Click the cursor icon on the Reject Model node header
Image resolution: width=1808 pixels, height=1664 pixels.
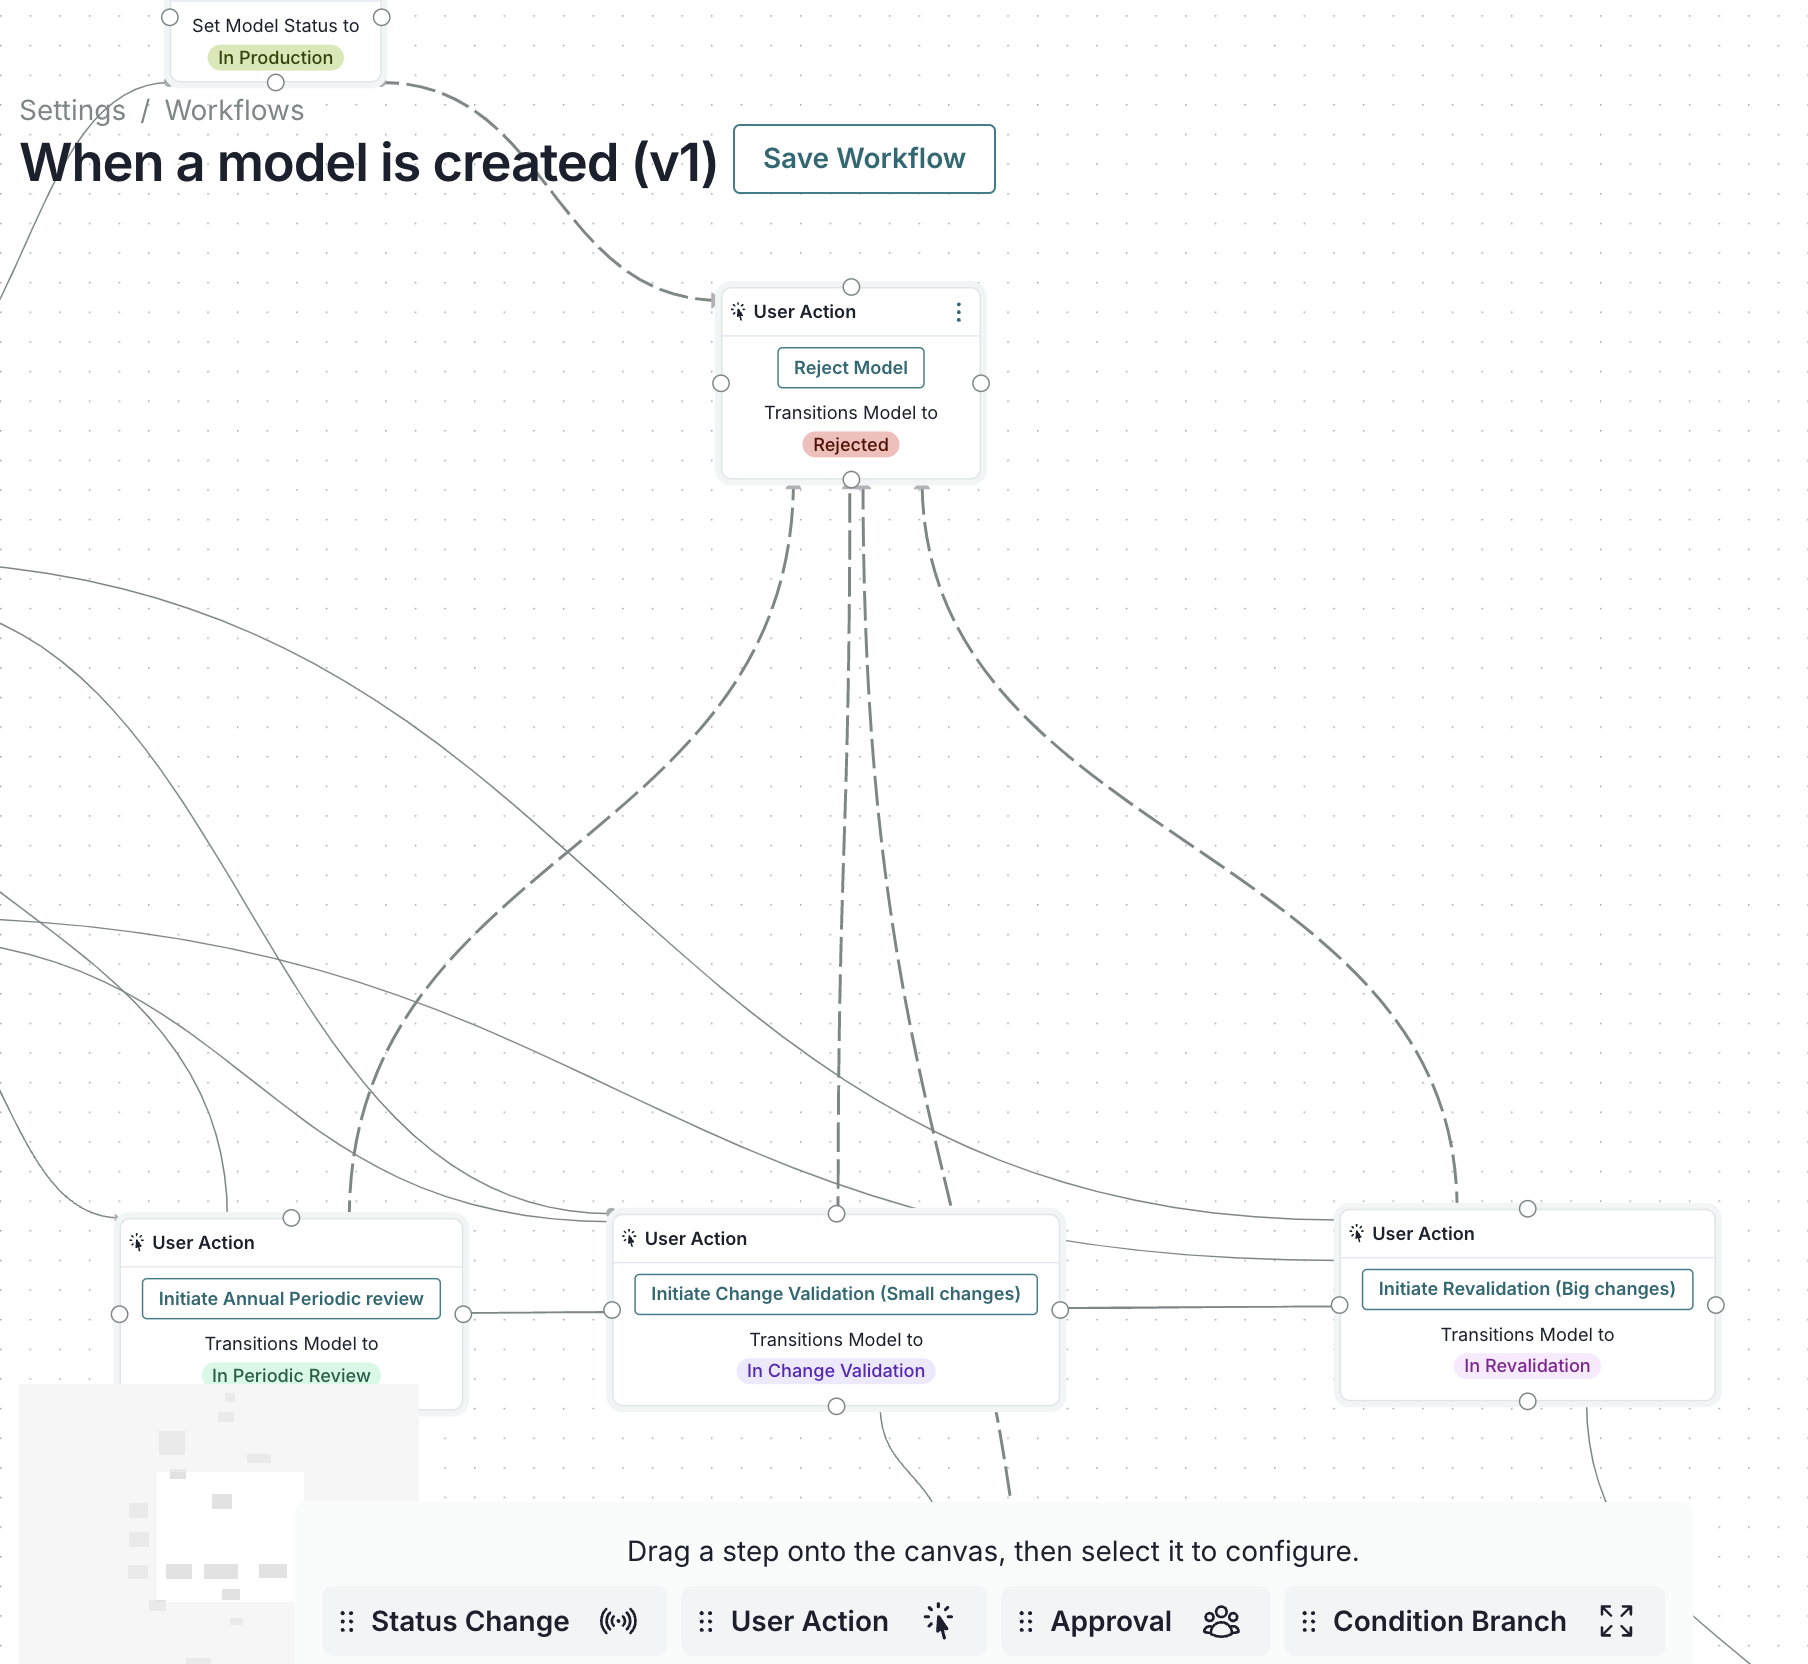point(739,311)
